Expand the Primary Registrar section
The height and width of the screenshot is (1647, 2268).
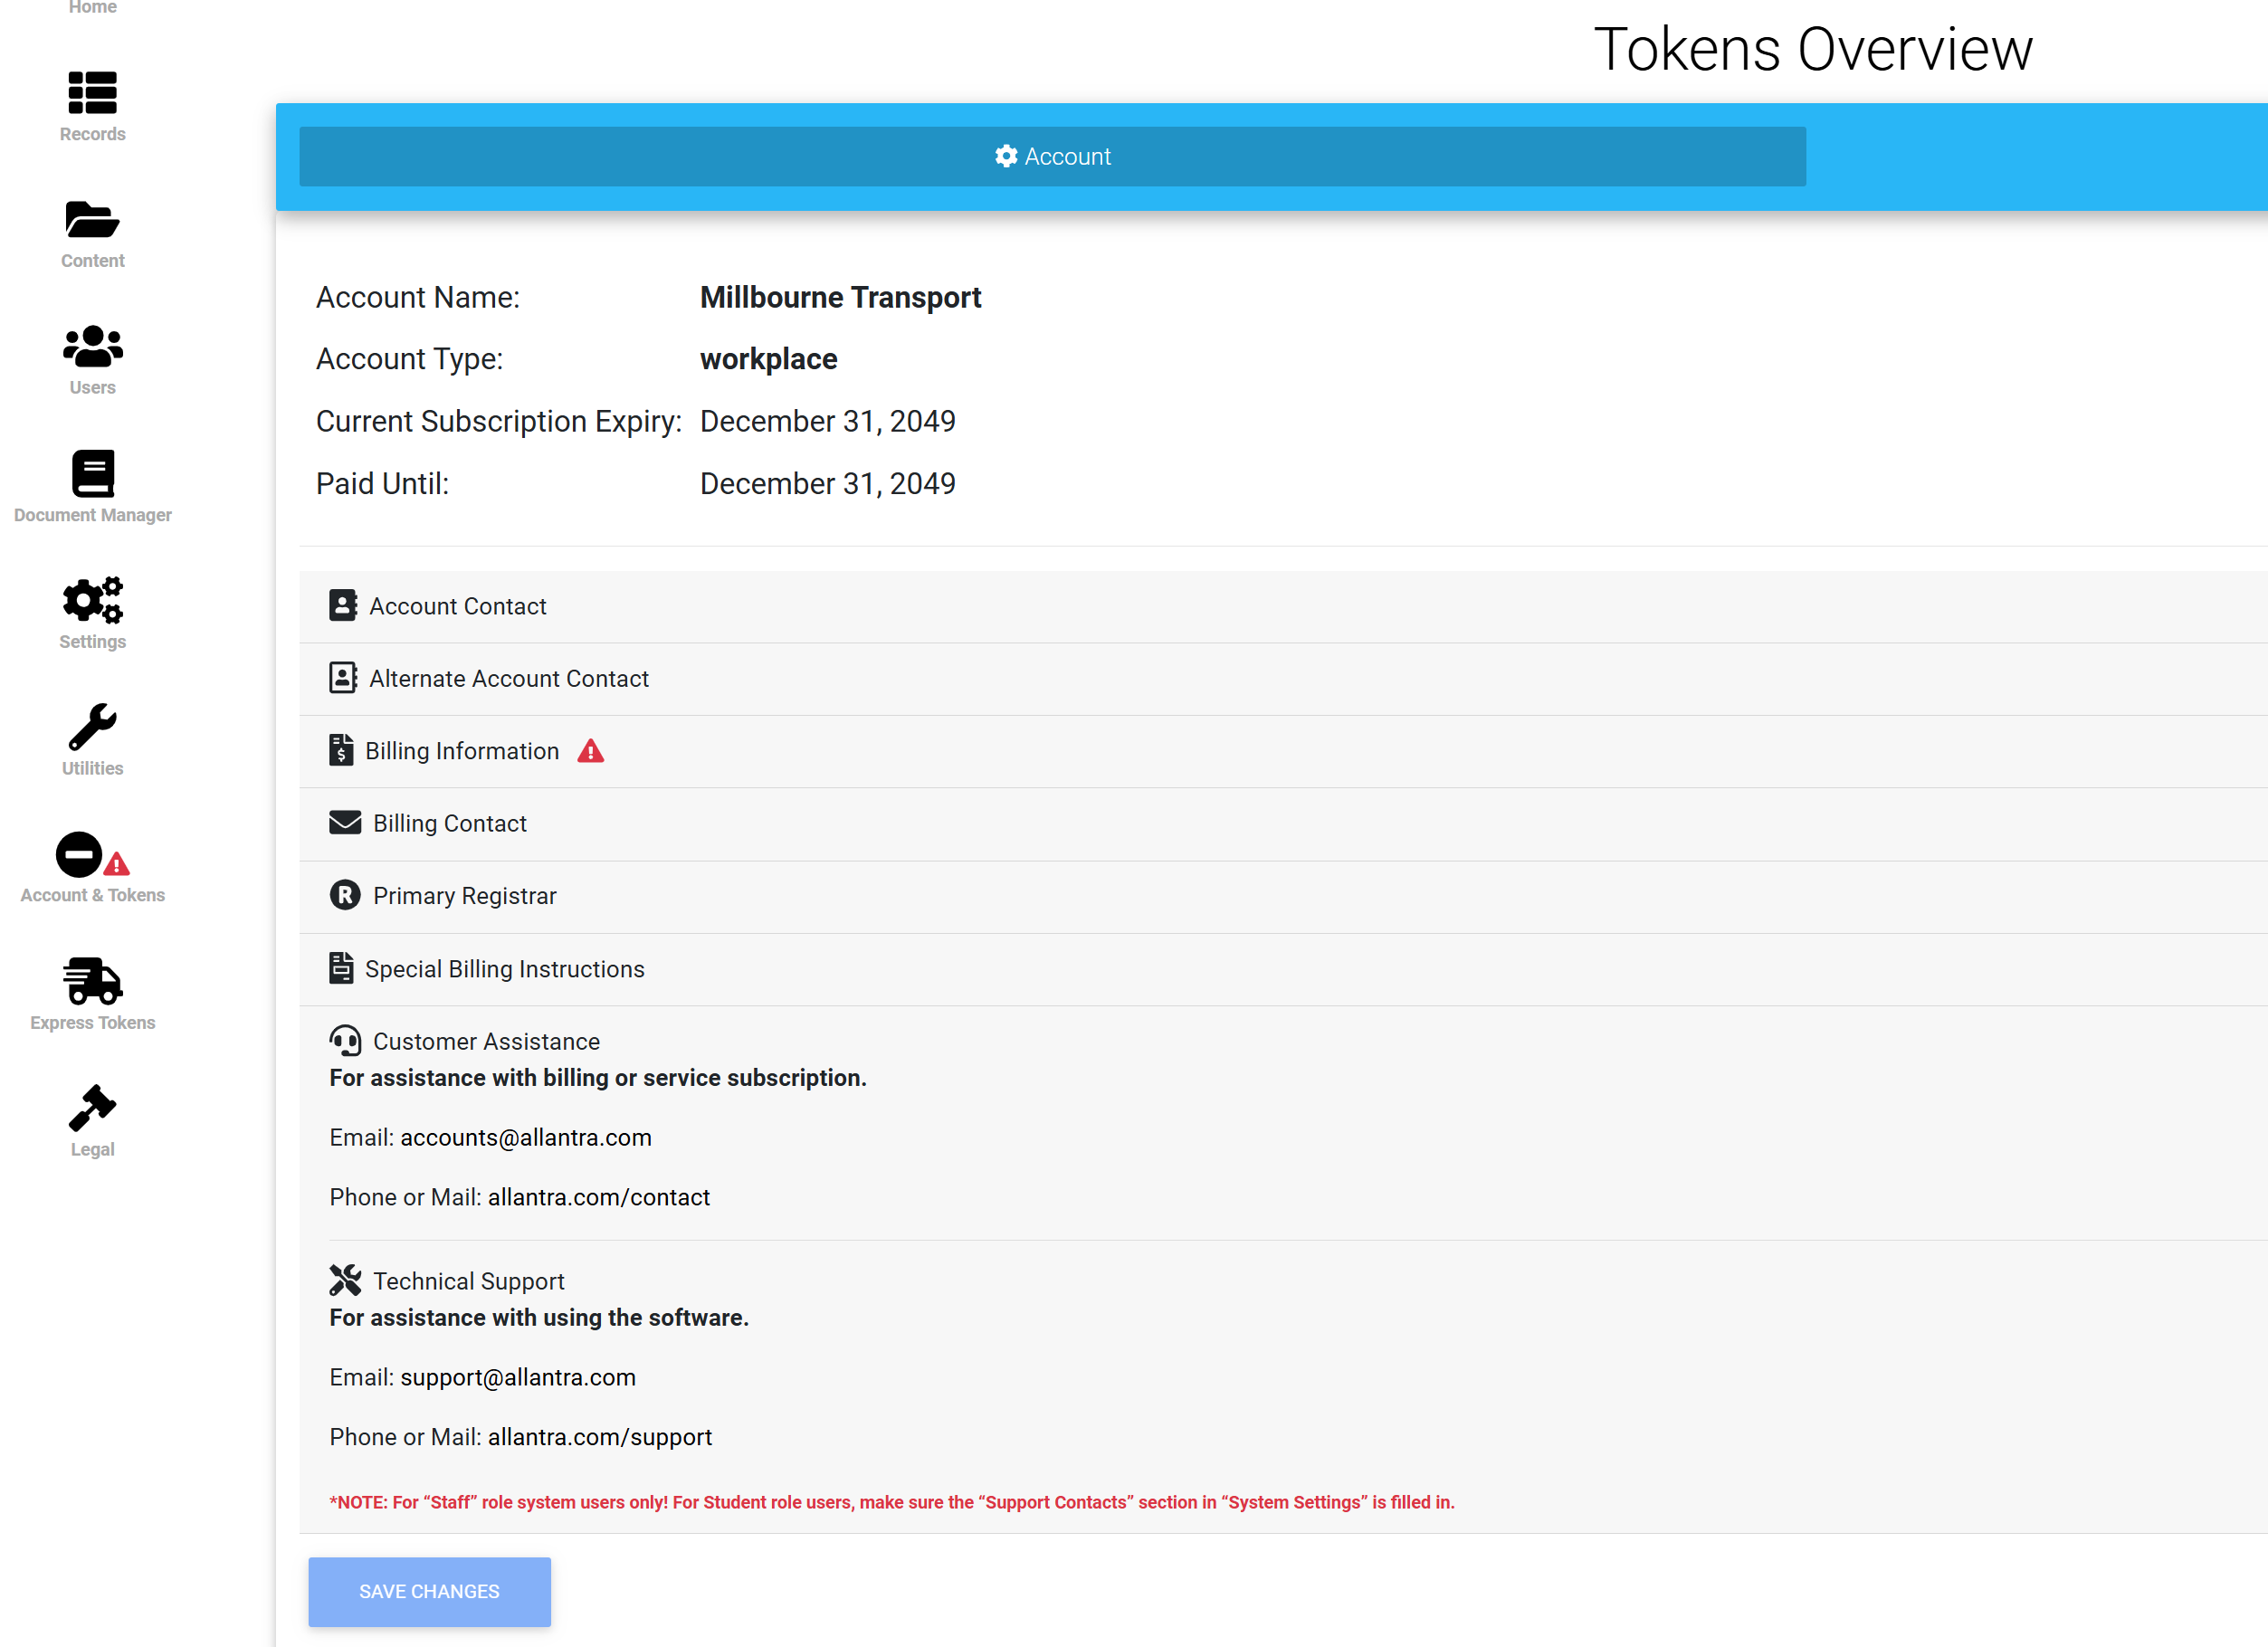tap(464, 896)
